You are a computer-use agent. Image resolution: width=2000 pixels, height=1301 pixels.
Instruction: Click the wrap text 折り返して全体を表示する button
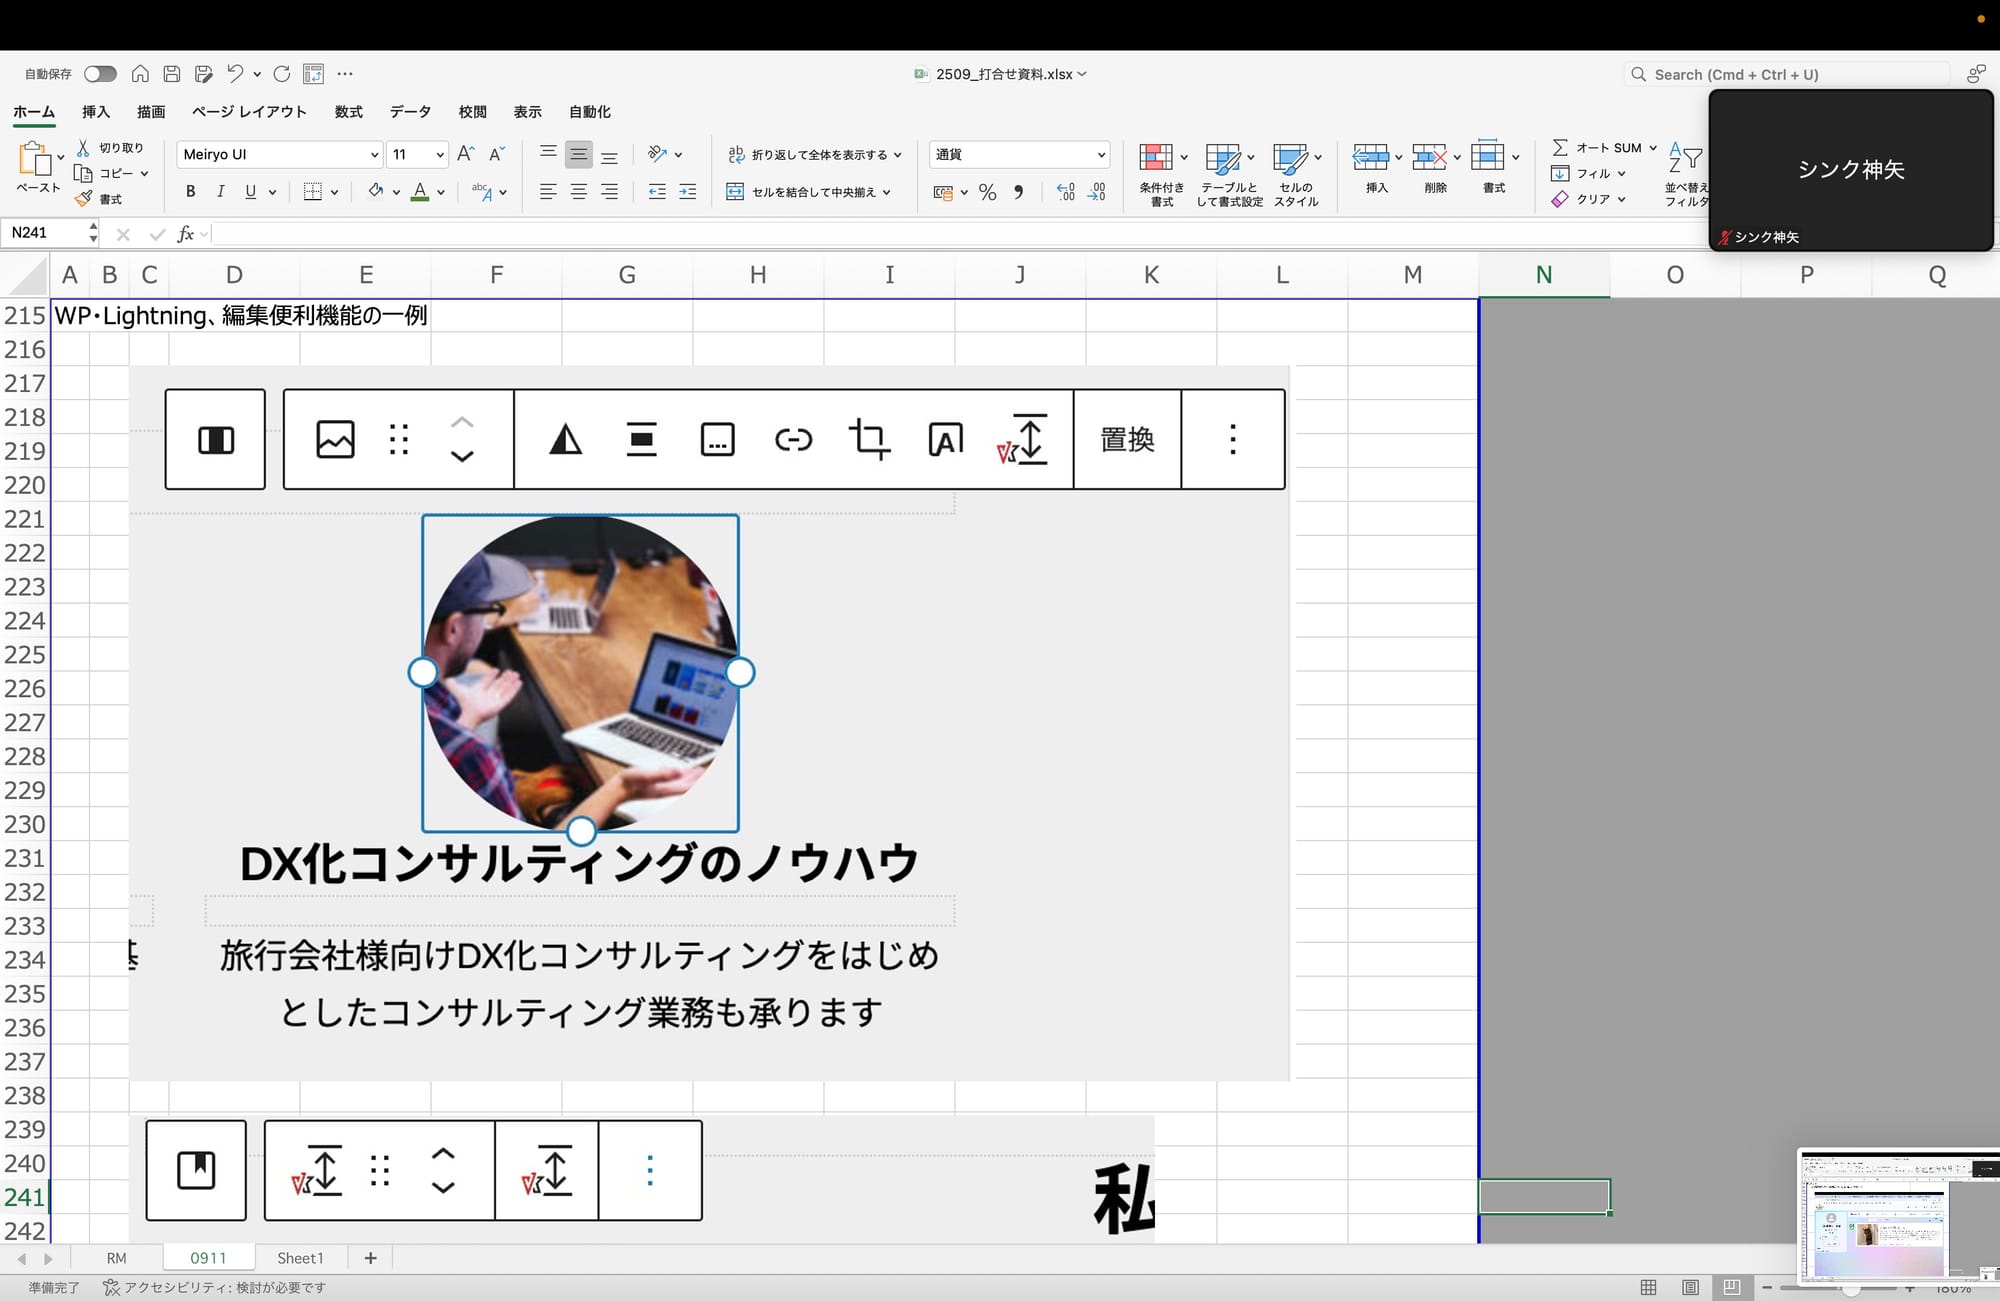click(810, 154)
